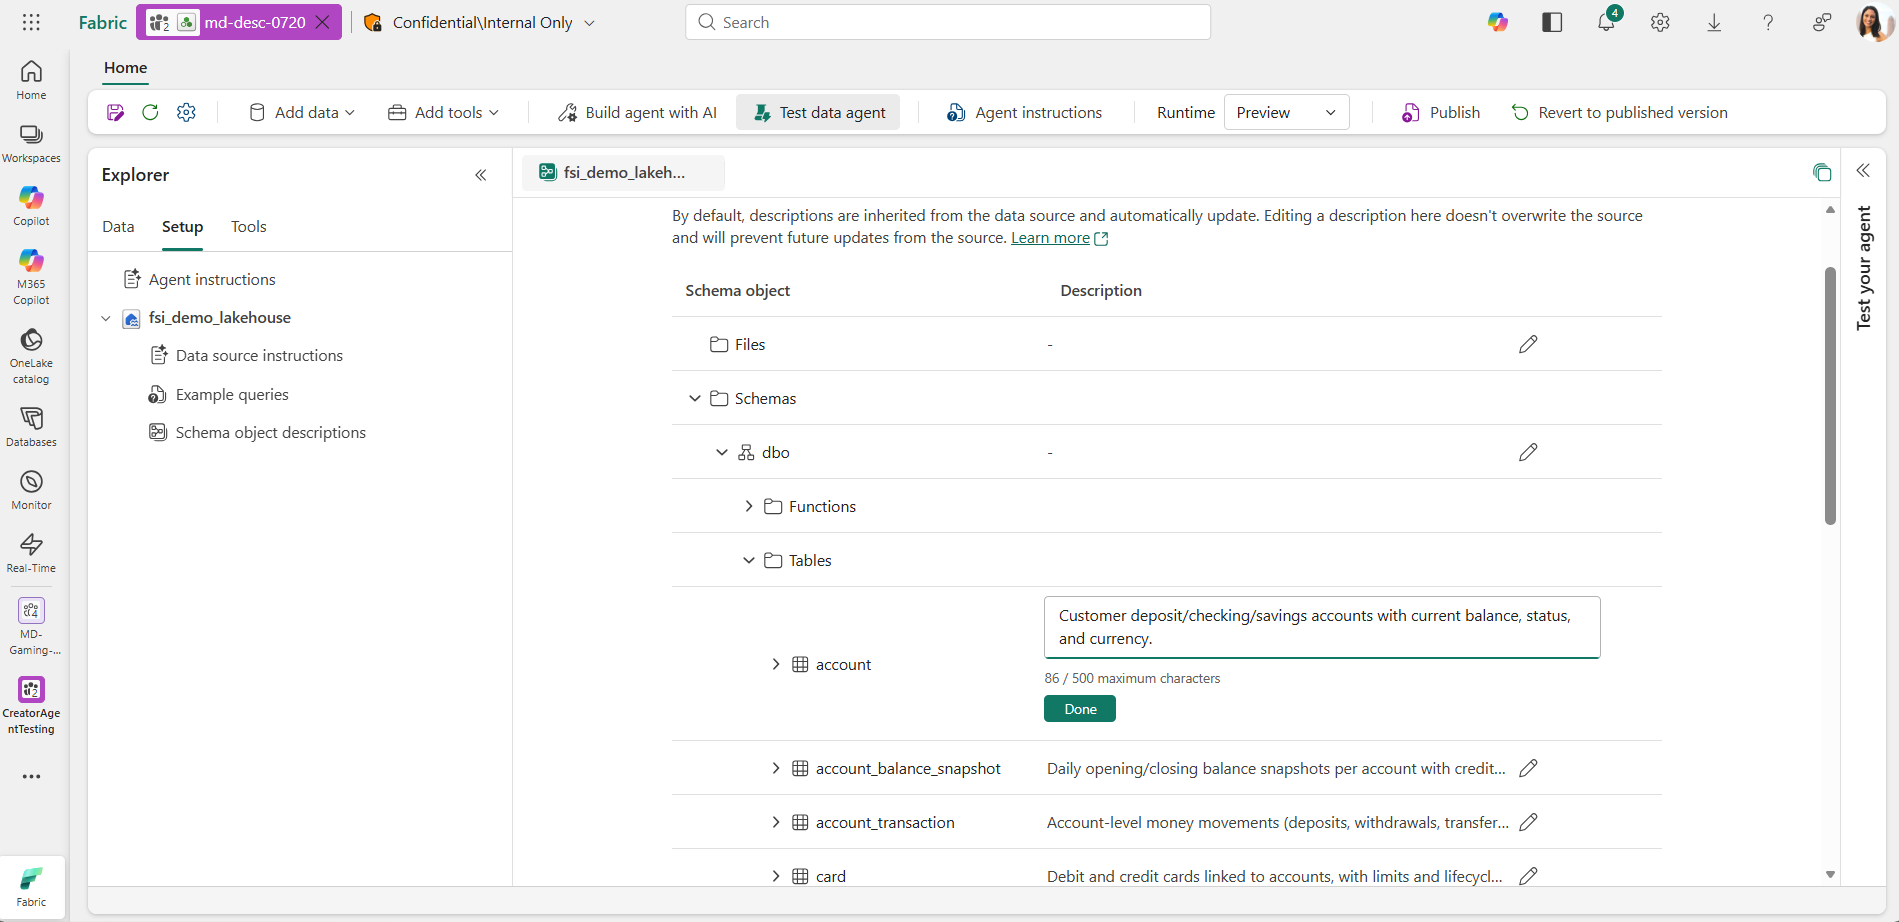Edit description for dbo schema
This screenshot has height=922, width=1899.
point(1528,452)
